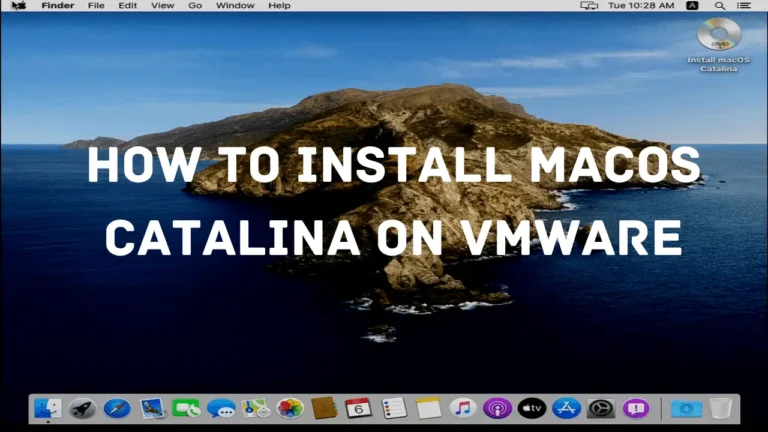Open the Help menu
Viewport: 768px width, 432px height.
pyautogui.click(x=279, y=6)
